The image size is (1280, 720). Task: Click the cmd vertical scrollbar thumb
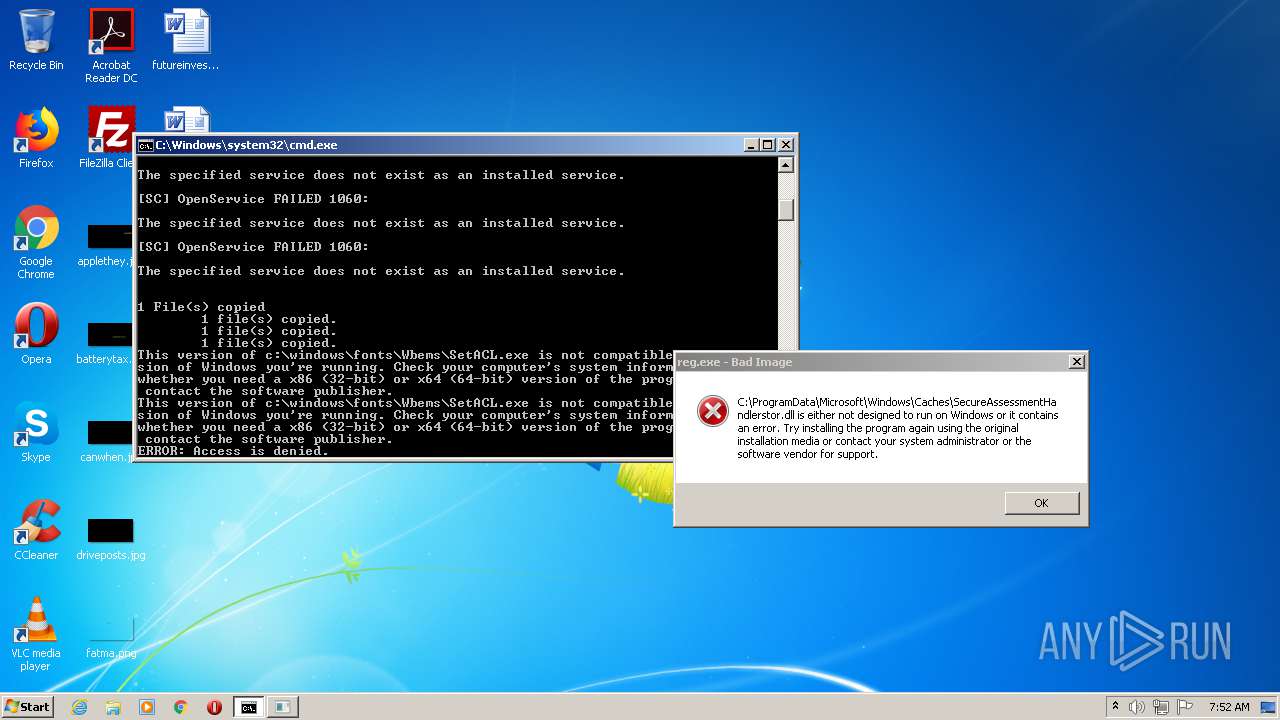click(x=786, y=210)
